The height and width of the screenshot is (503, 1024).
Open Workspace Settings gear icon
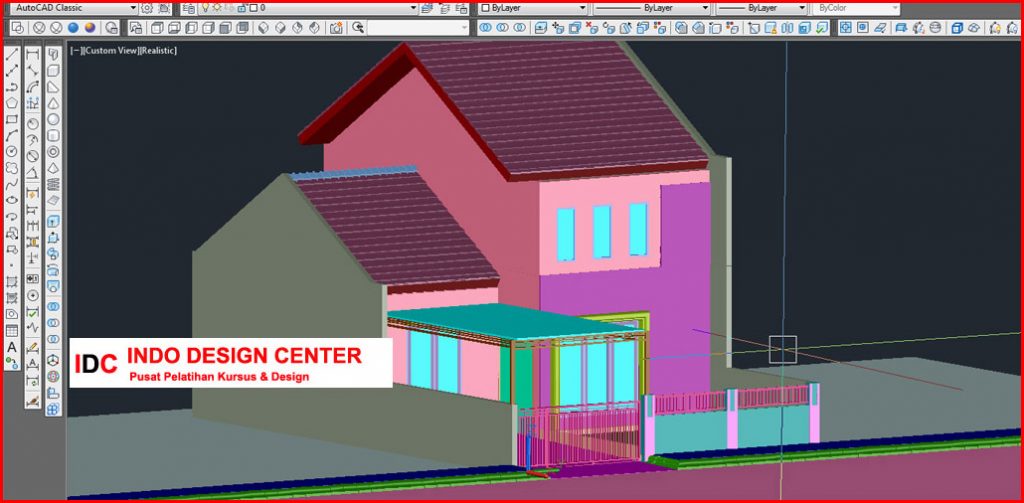point(147,8)
